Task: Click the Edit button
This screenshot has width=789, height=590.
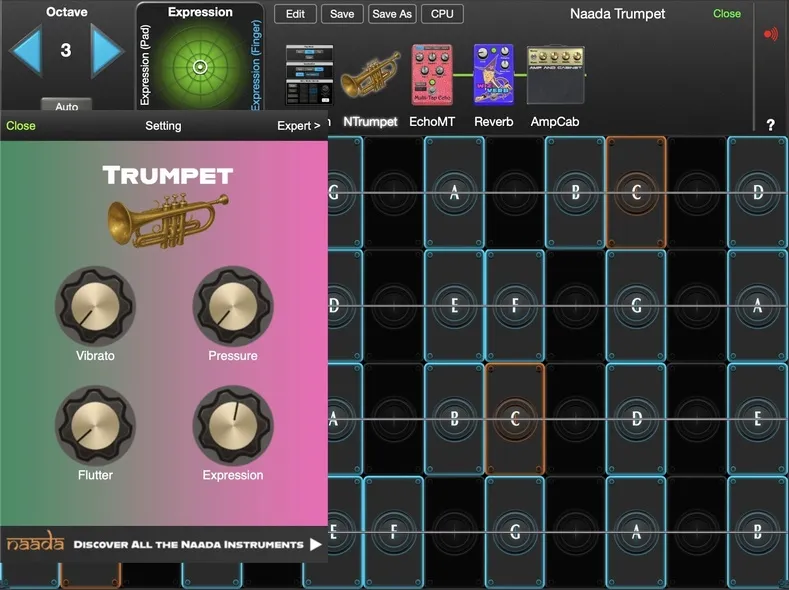Action: coord(295,14)
